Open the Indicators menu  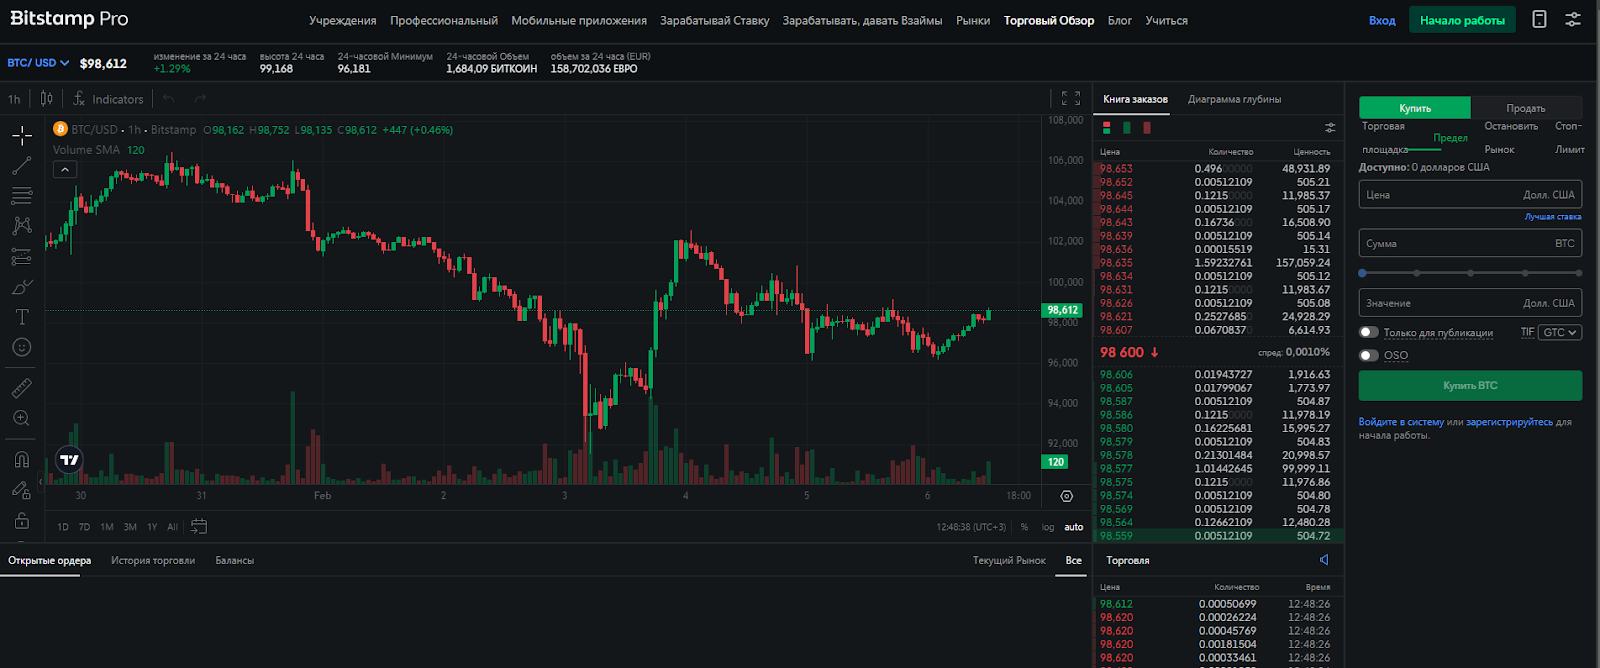(x=108, y=99)
